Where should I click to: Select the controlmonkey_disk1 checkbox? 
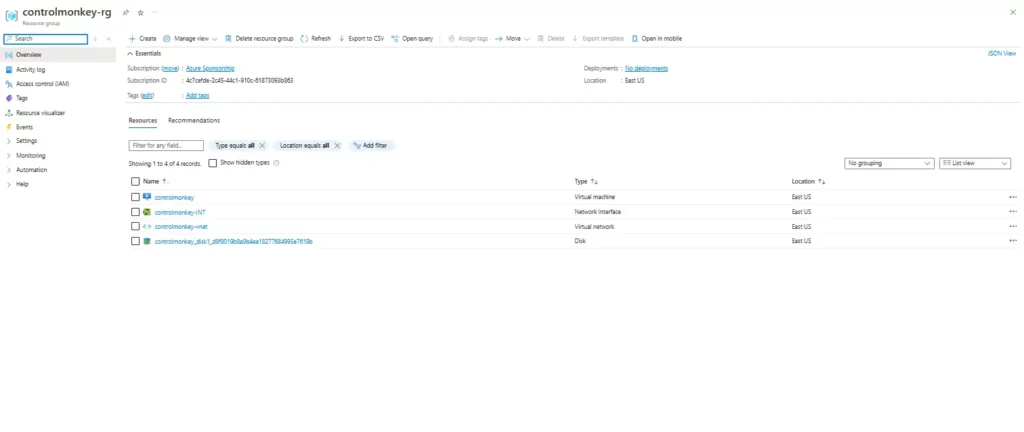tap(135, 241)
